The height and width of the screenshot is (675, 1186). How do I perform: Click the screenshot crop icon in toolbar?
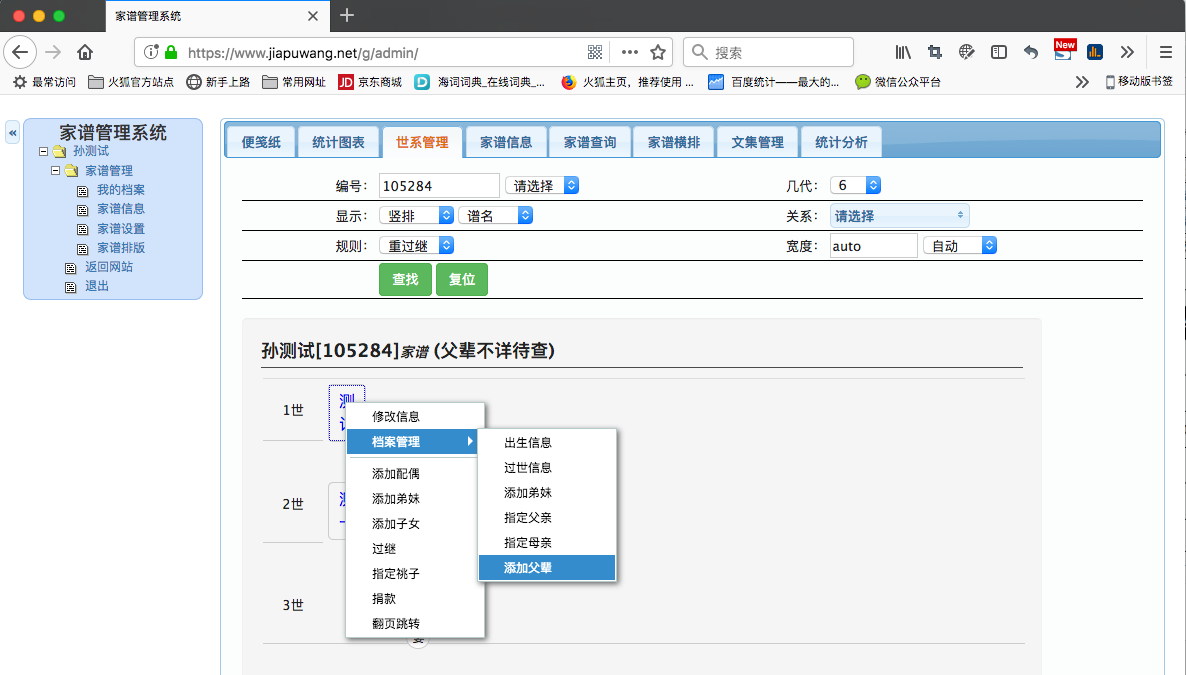[935, 52]
